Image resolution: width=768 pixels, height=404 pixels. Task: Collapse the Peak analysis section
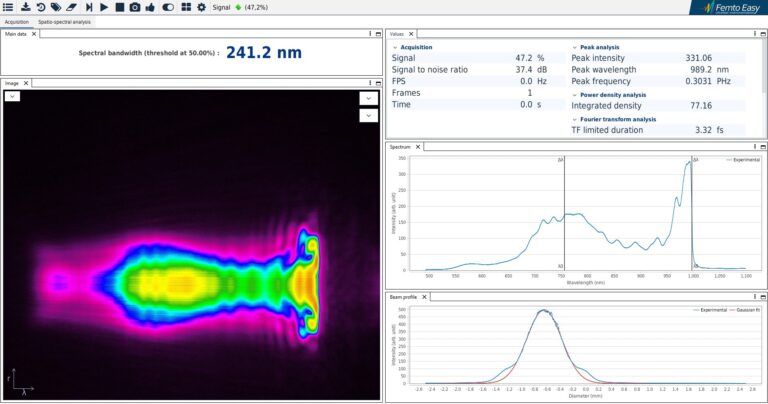[575, 47]
